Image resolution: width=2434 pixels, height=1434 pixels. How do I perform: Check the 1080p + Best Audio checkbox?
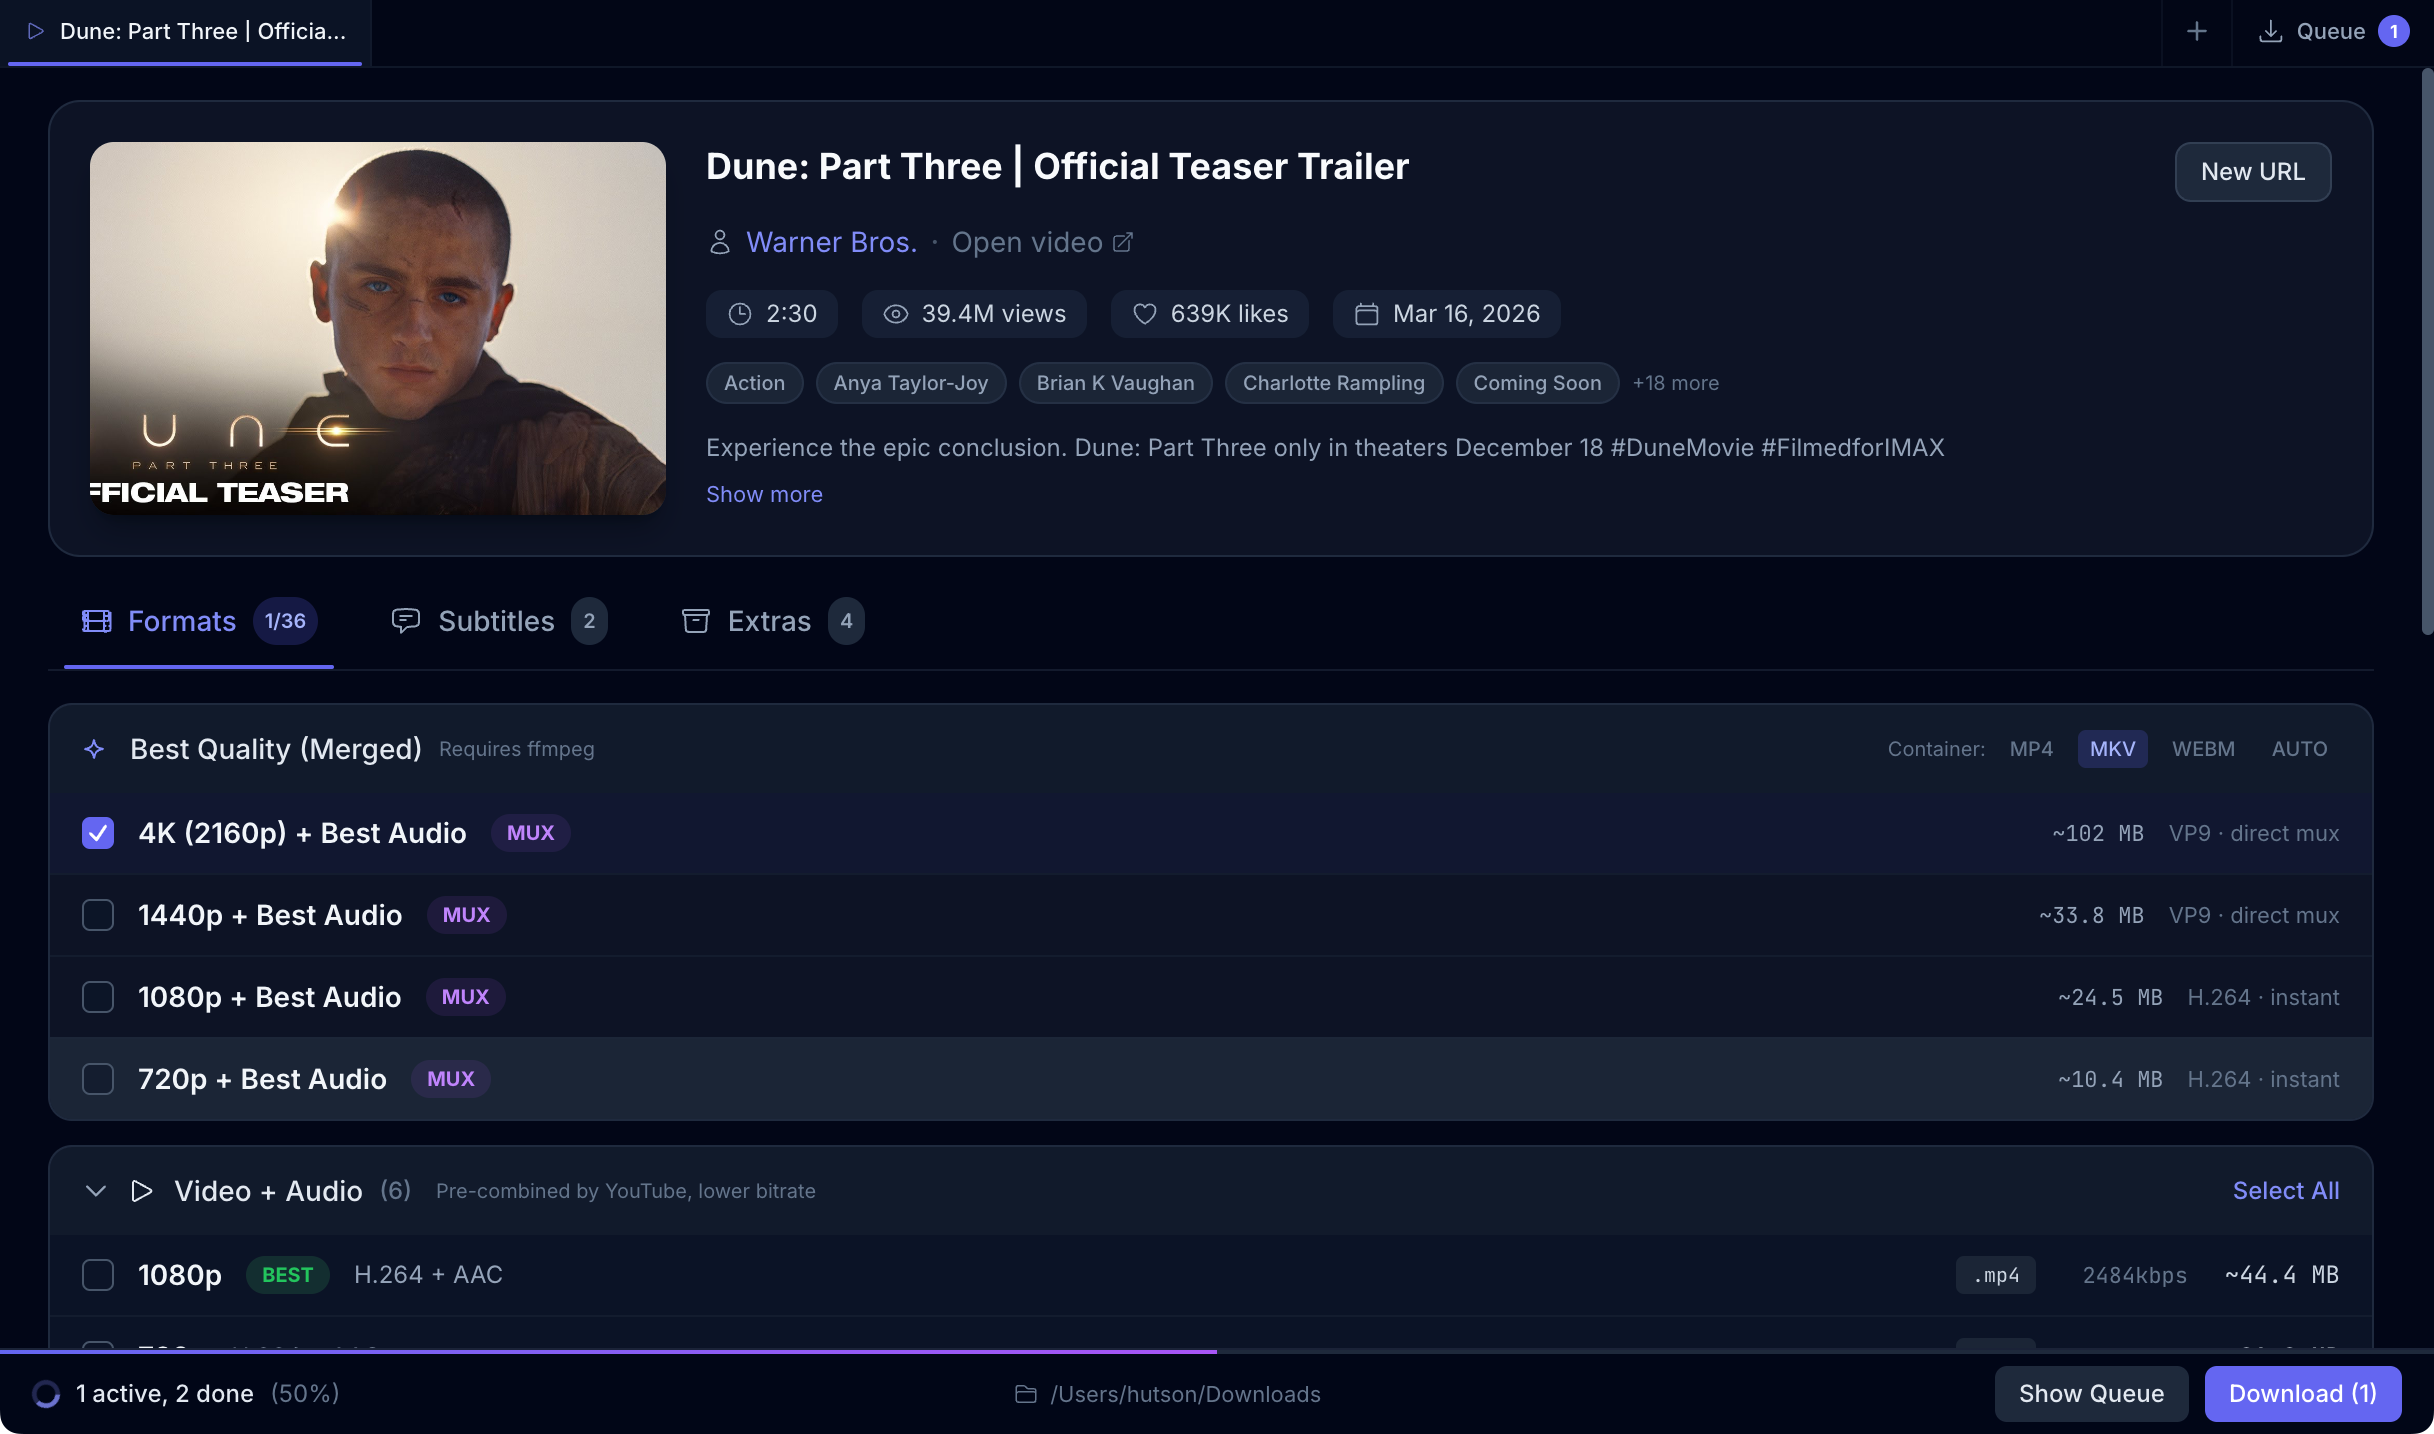click(x=98, y=997)
